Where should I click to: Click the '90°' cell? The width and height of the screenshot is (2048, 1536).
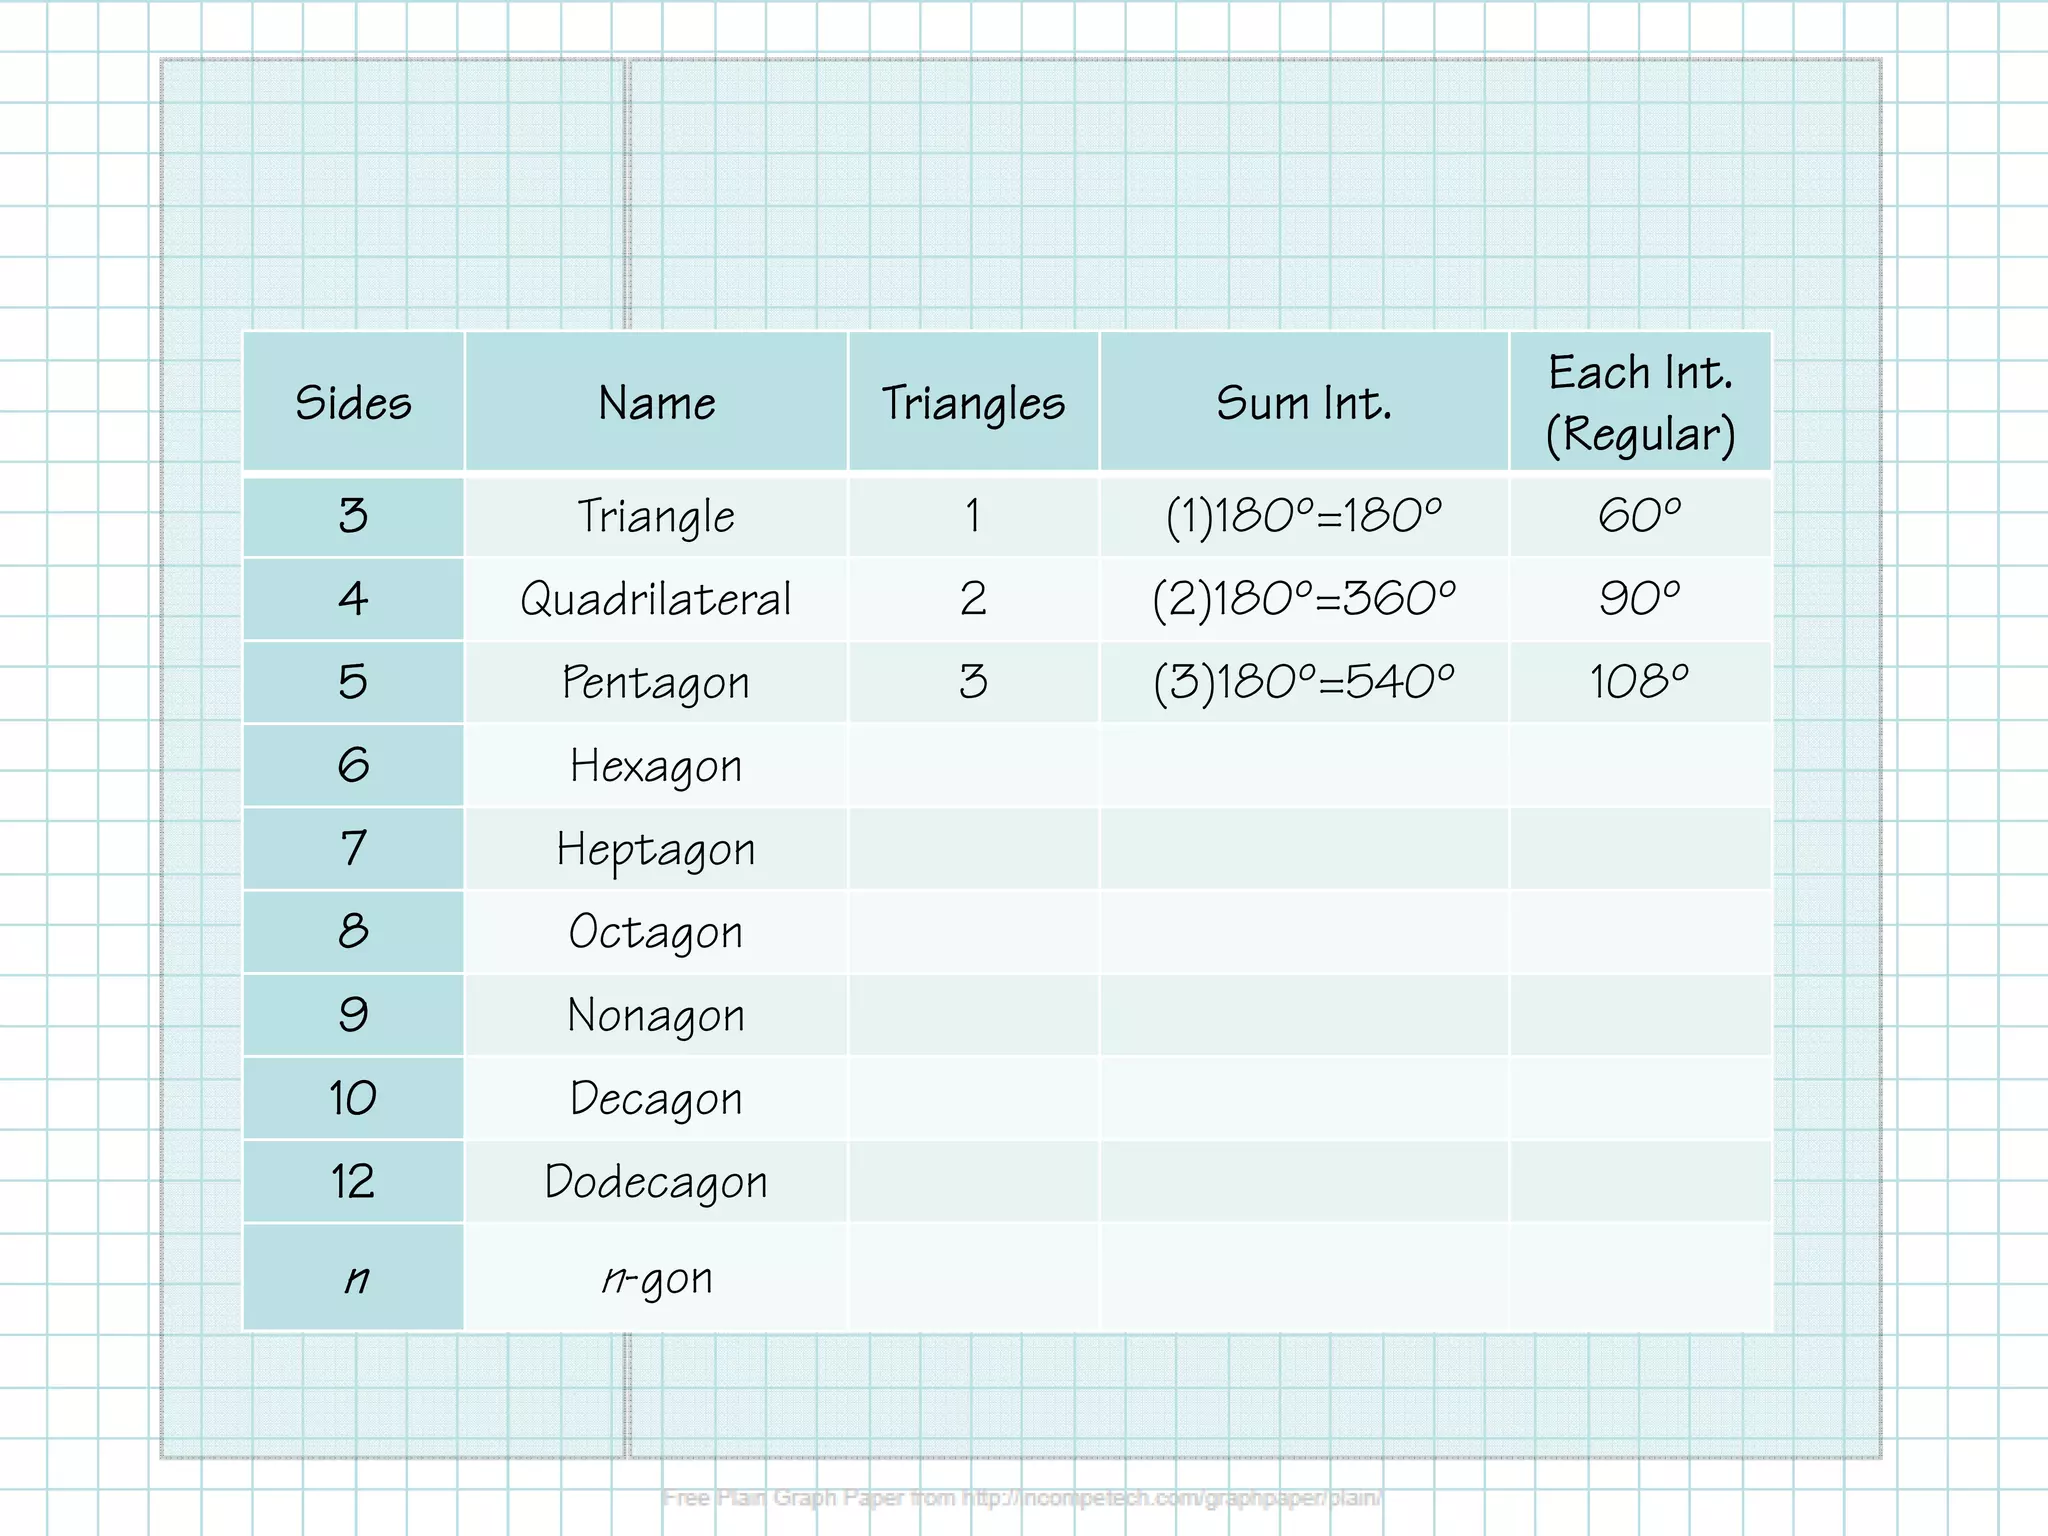(x=1640, y=599)
